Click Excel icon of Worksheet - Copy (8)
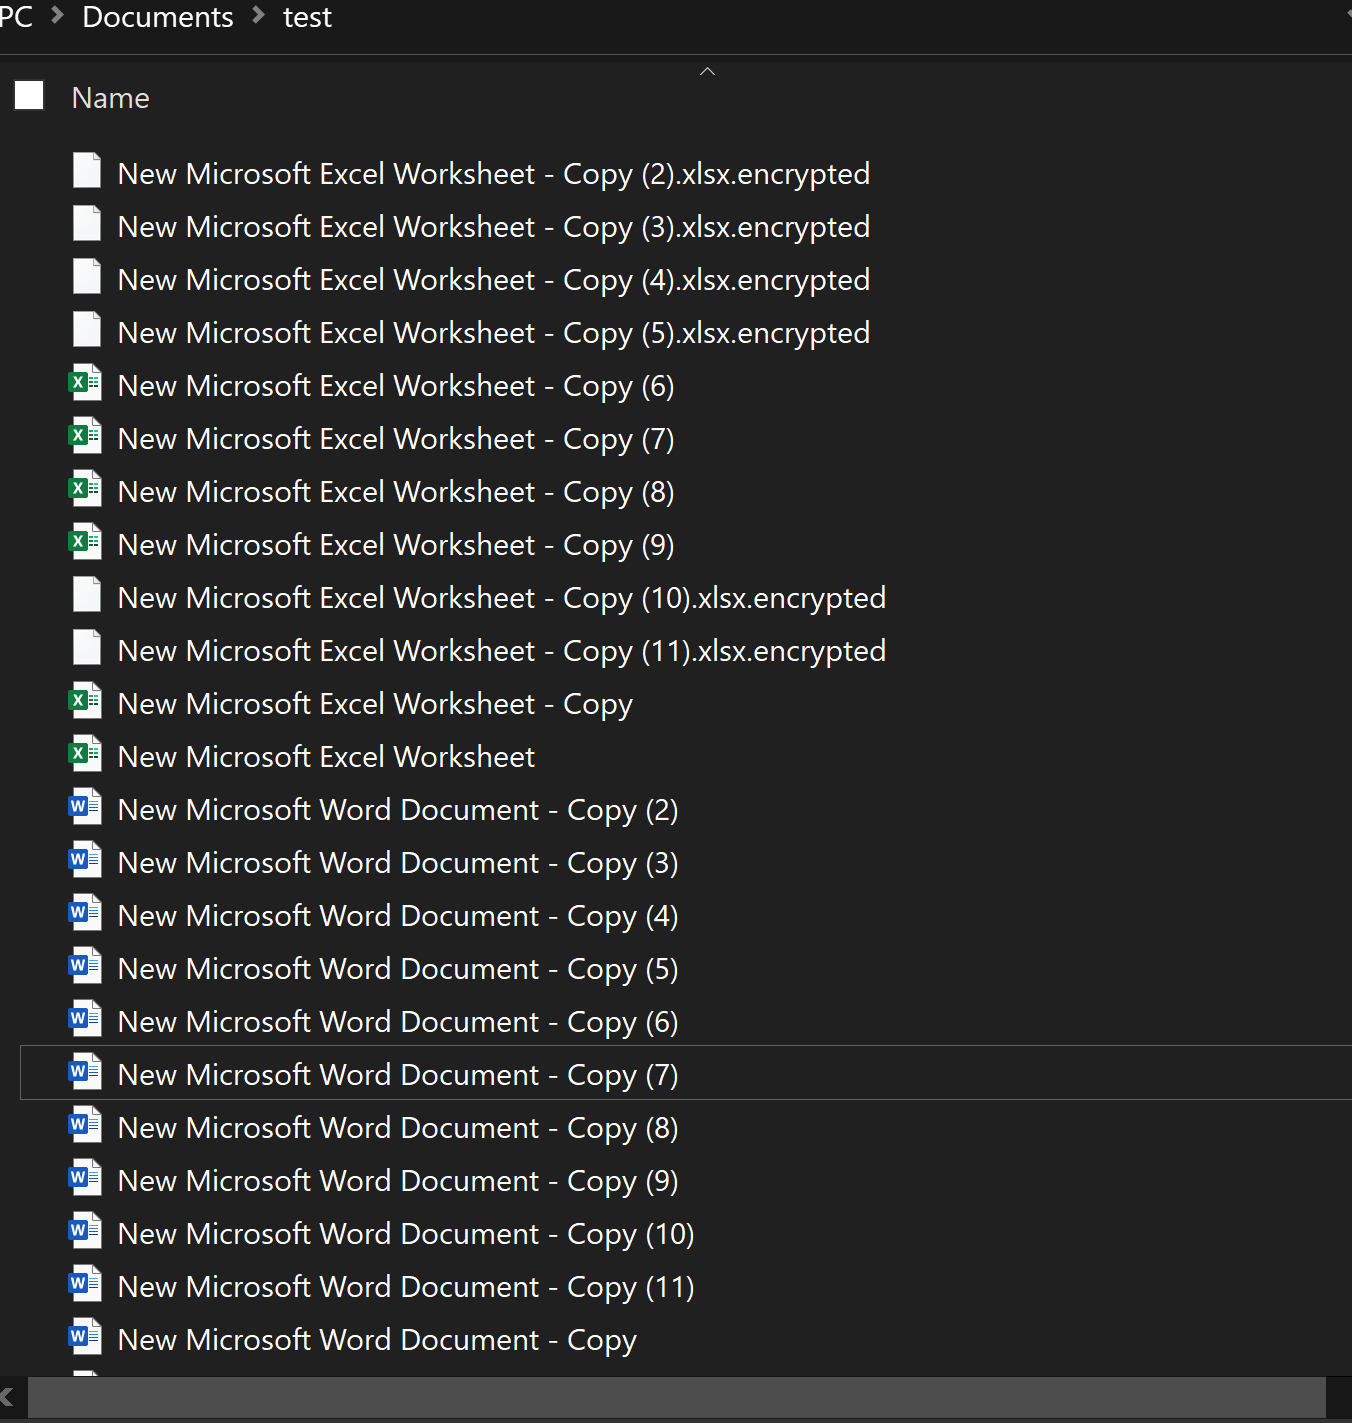 pos(85,489)
